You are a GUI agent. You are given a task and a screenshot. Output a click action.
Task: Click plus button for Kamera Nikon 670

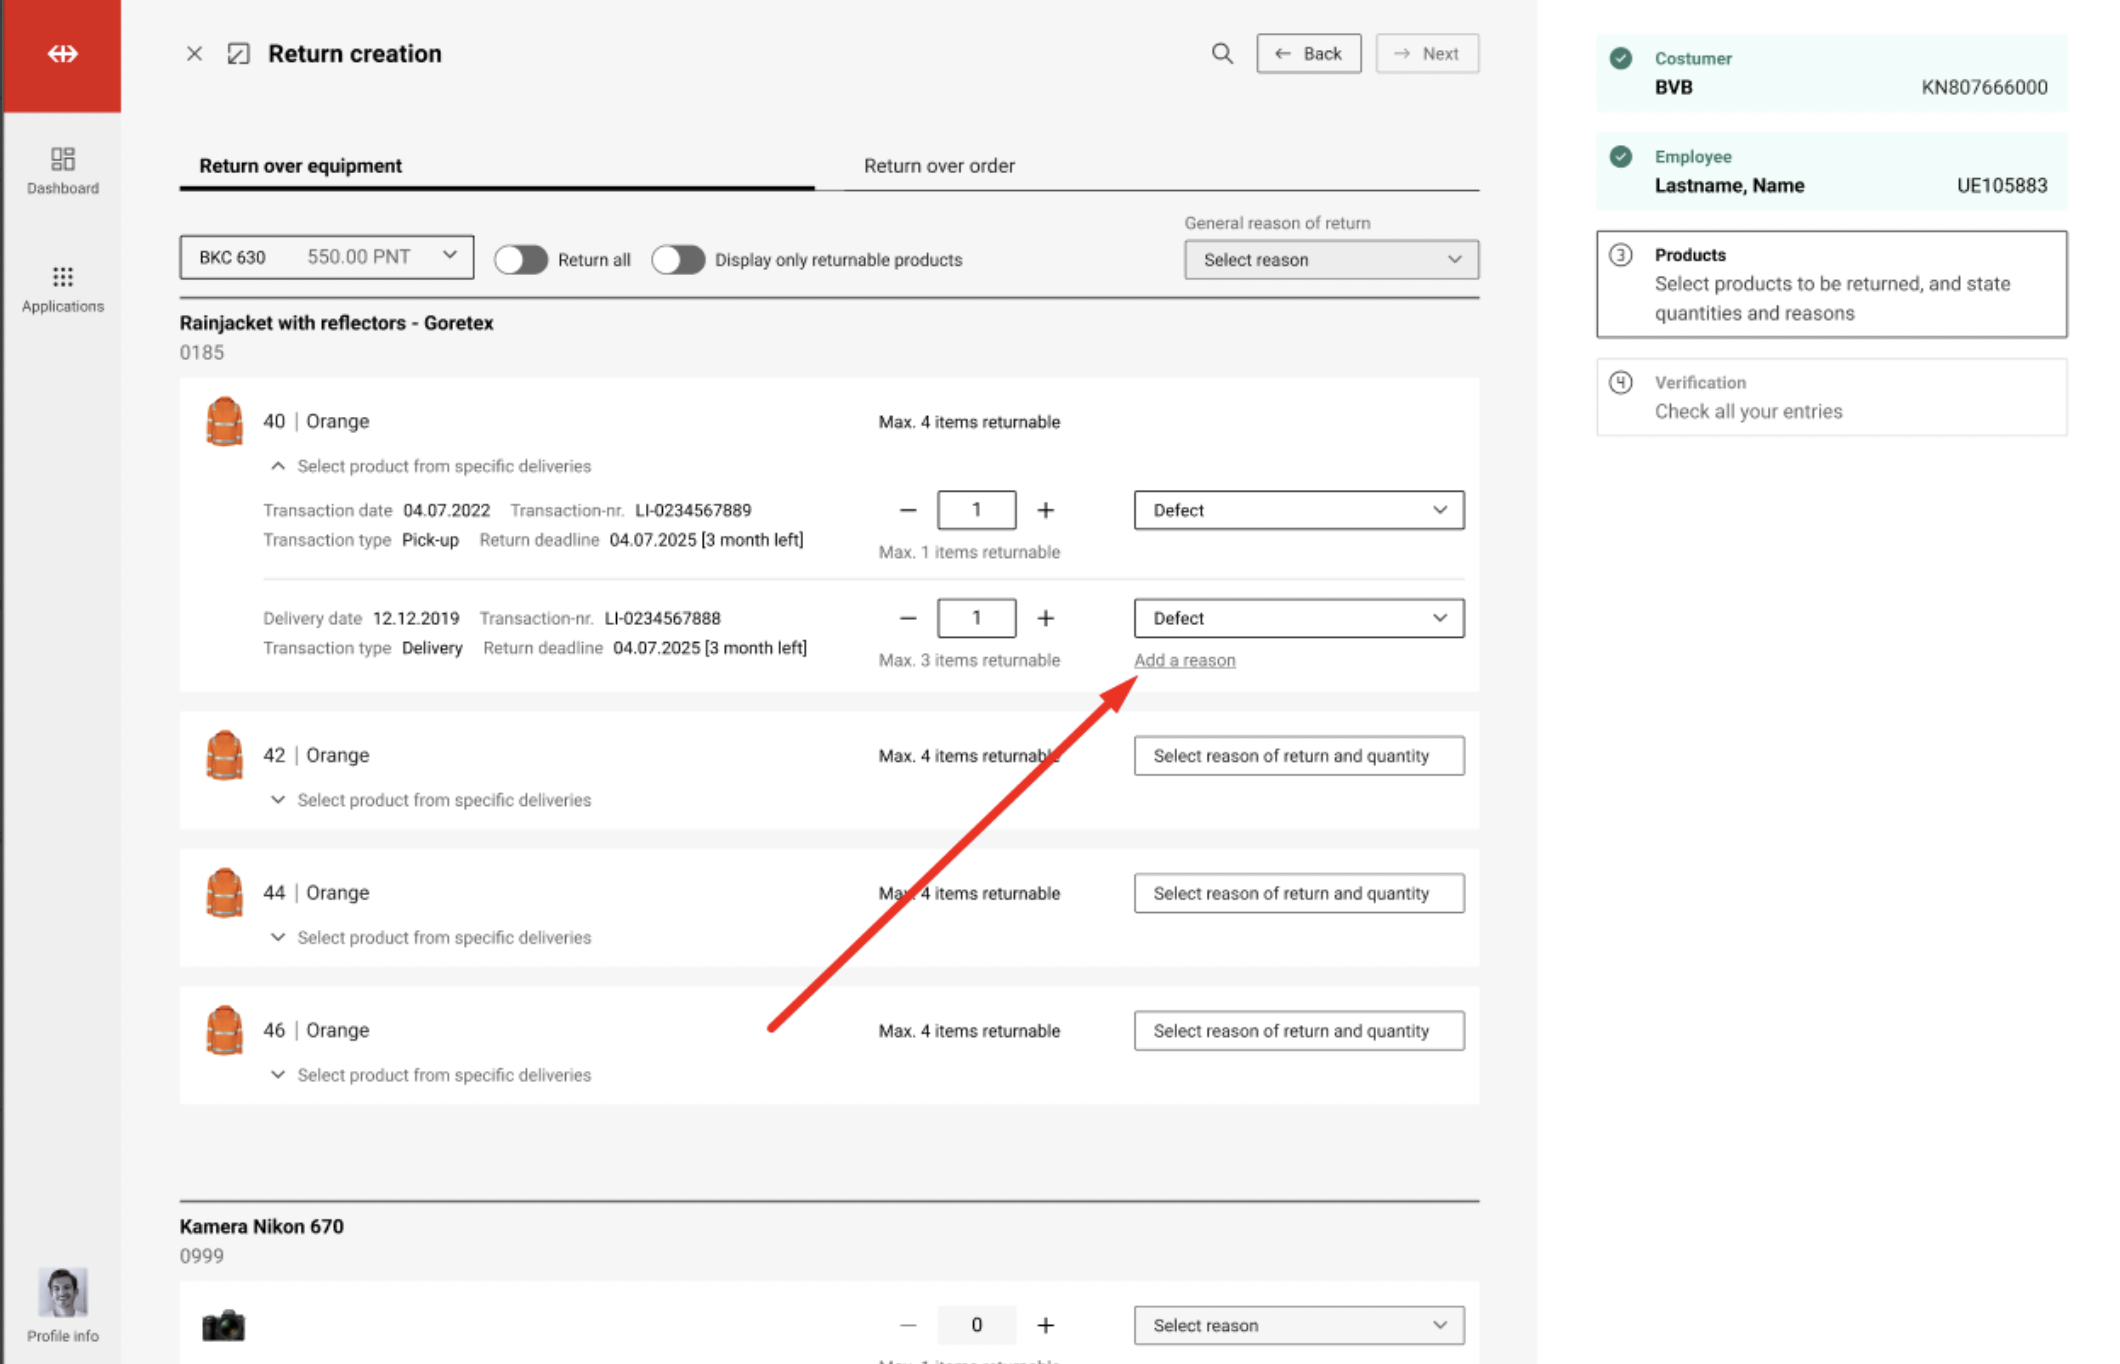click(x=1045, y=1325)
